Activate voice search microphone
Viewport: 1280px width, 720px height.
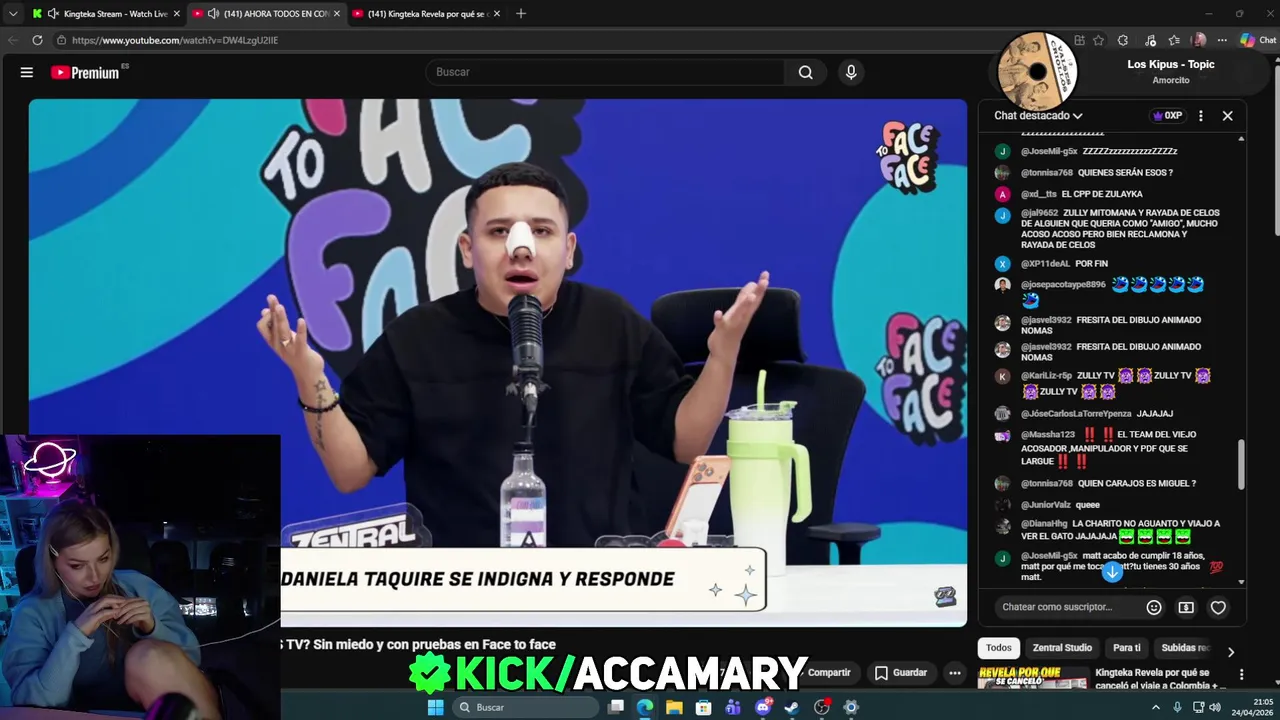coord(851,72)
